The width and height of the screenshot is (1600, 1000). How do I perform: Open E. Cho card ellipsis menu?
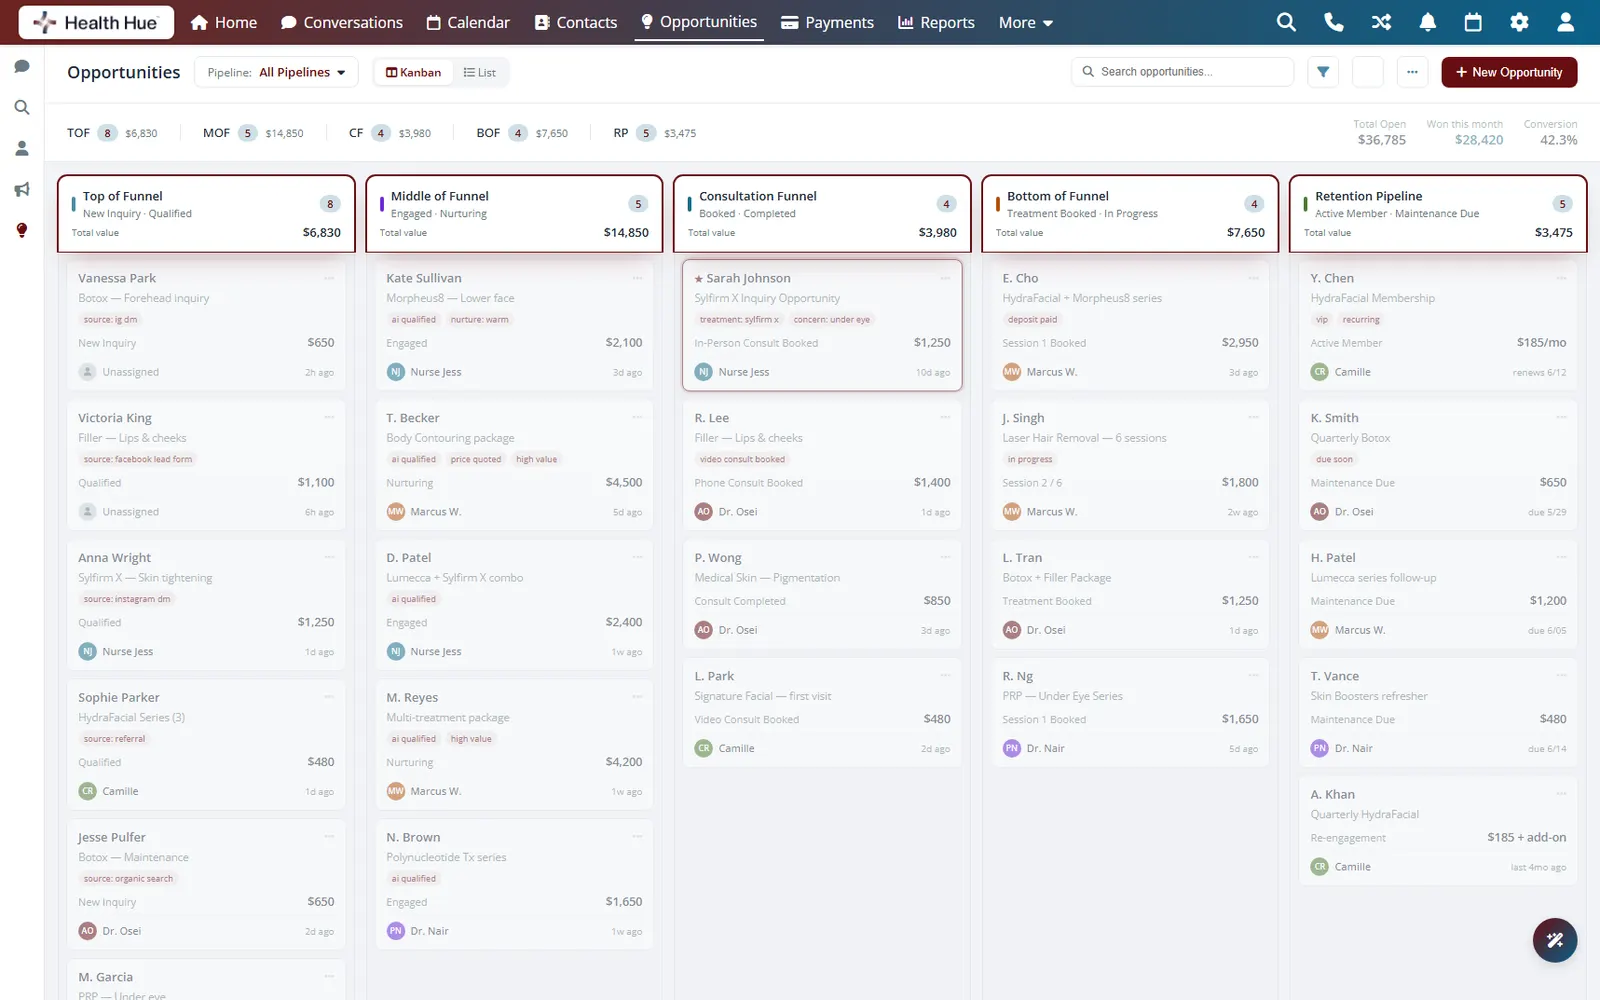pyautogui.click(x=1253, y=278)
